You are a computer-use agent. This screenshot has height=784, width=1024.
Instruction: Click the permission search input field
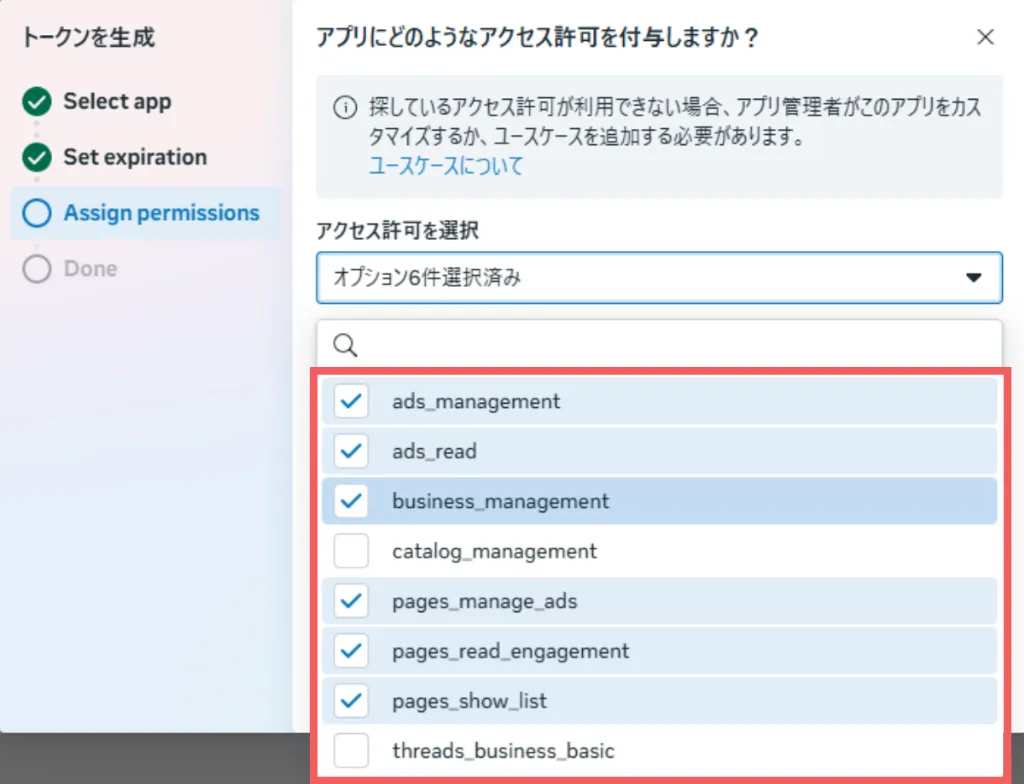pyautogui.click(x=670, y=346)
